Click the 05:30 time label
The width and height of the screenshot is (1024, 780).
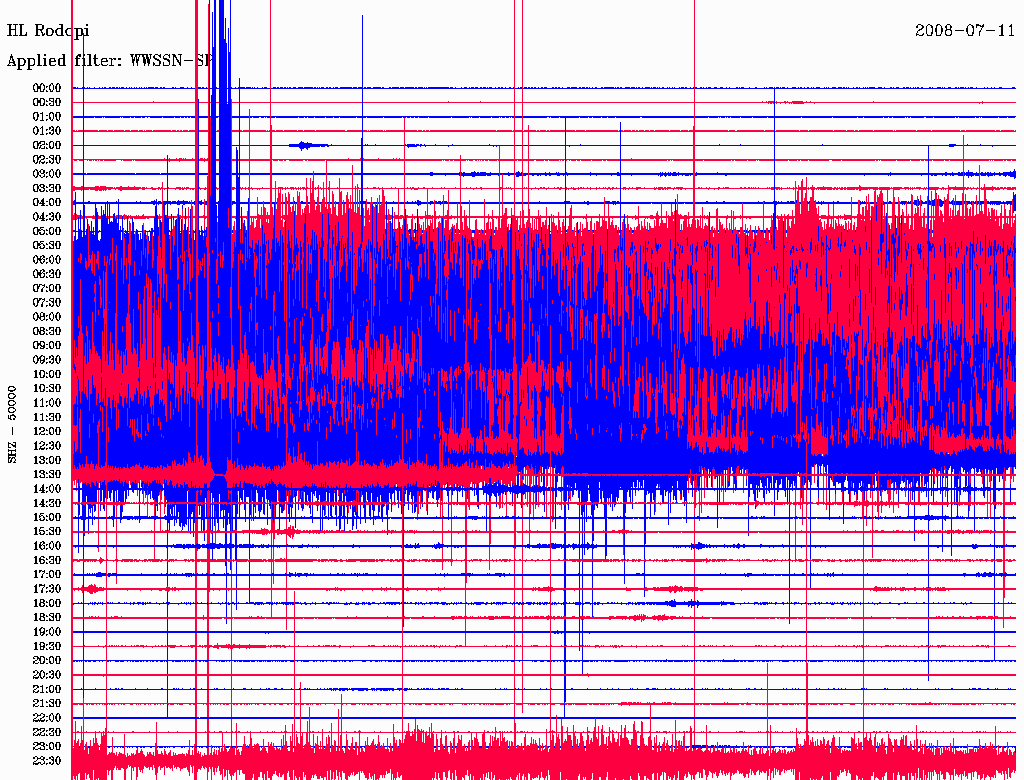(47, 245)
